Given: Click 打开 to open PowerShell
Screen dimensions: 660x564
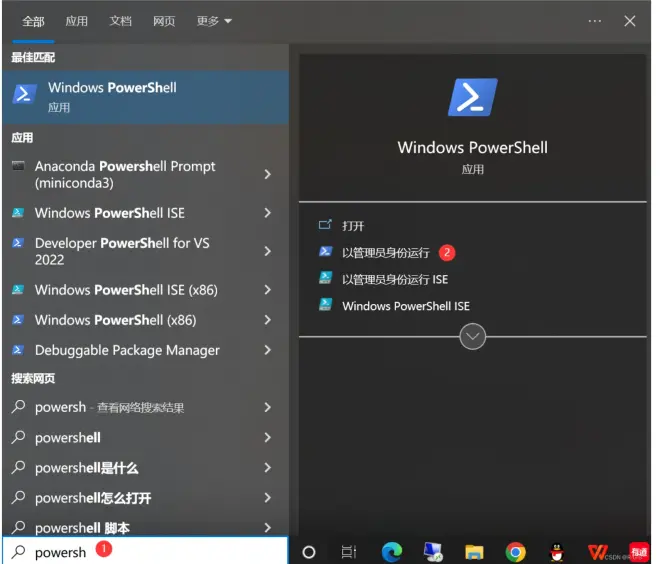Looking at the screenshot, I should [x=353, y=226].
